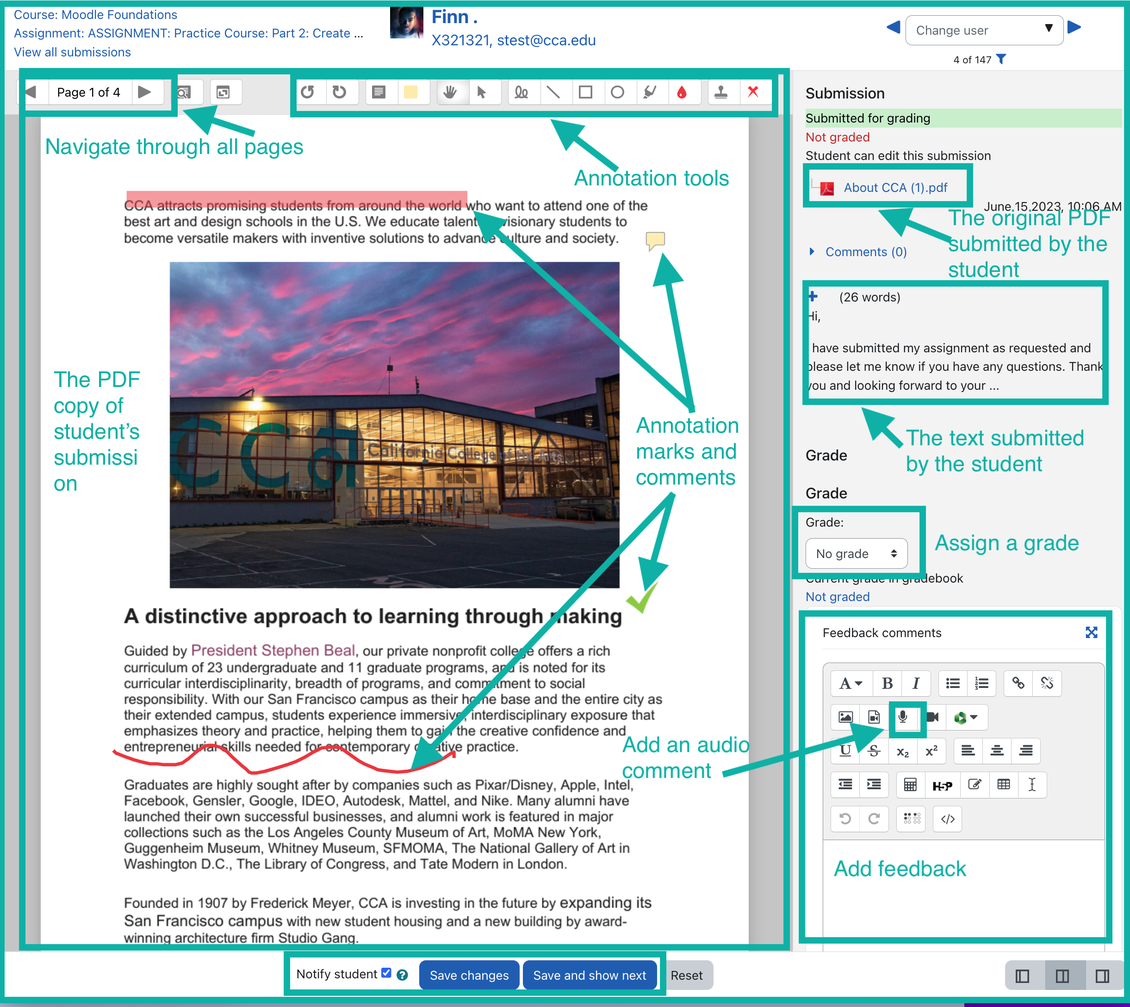This screenshot has width=1130, height=1007.
Task: Expand the Comments (0) section
Action: click(864, 251)
